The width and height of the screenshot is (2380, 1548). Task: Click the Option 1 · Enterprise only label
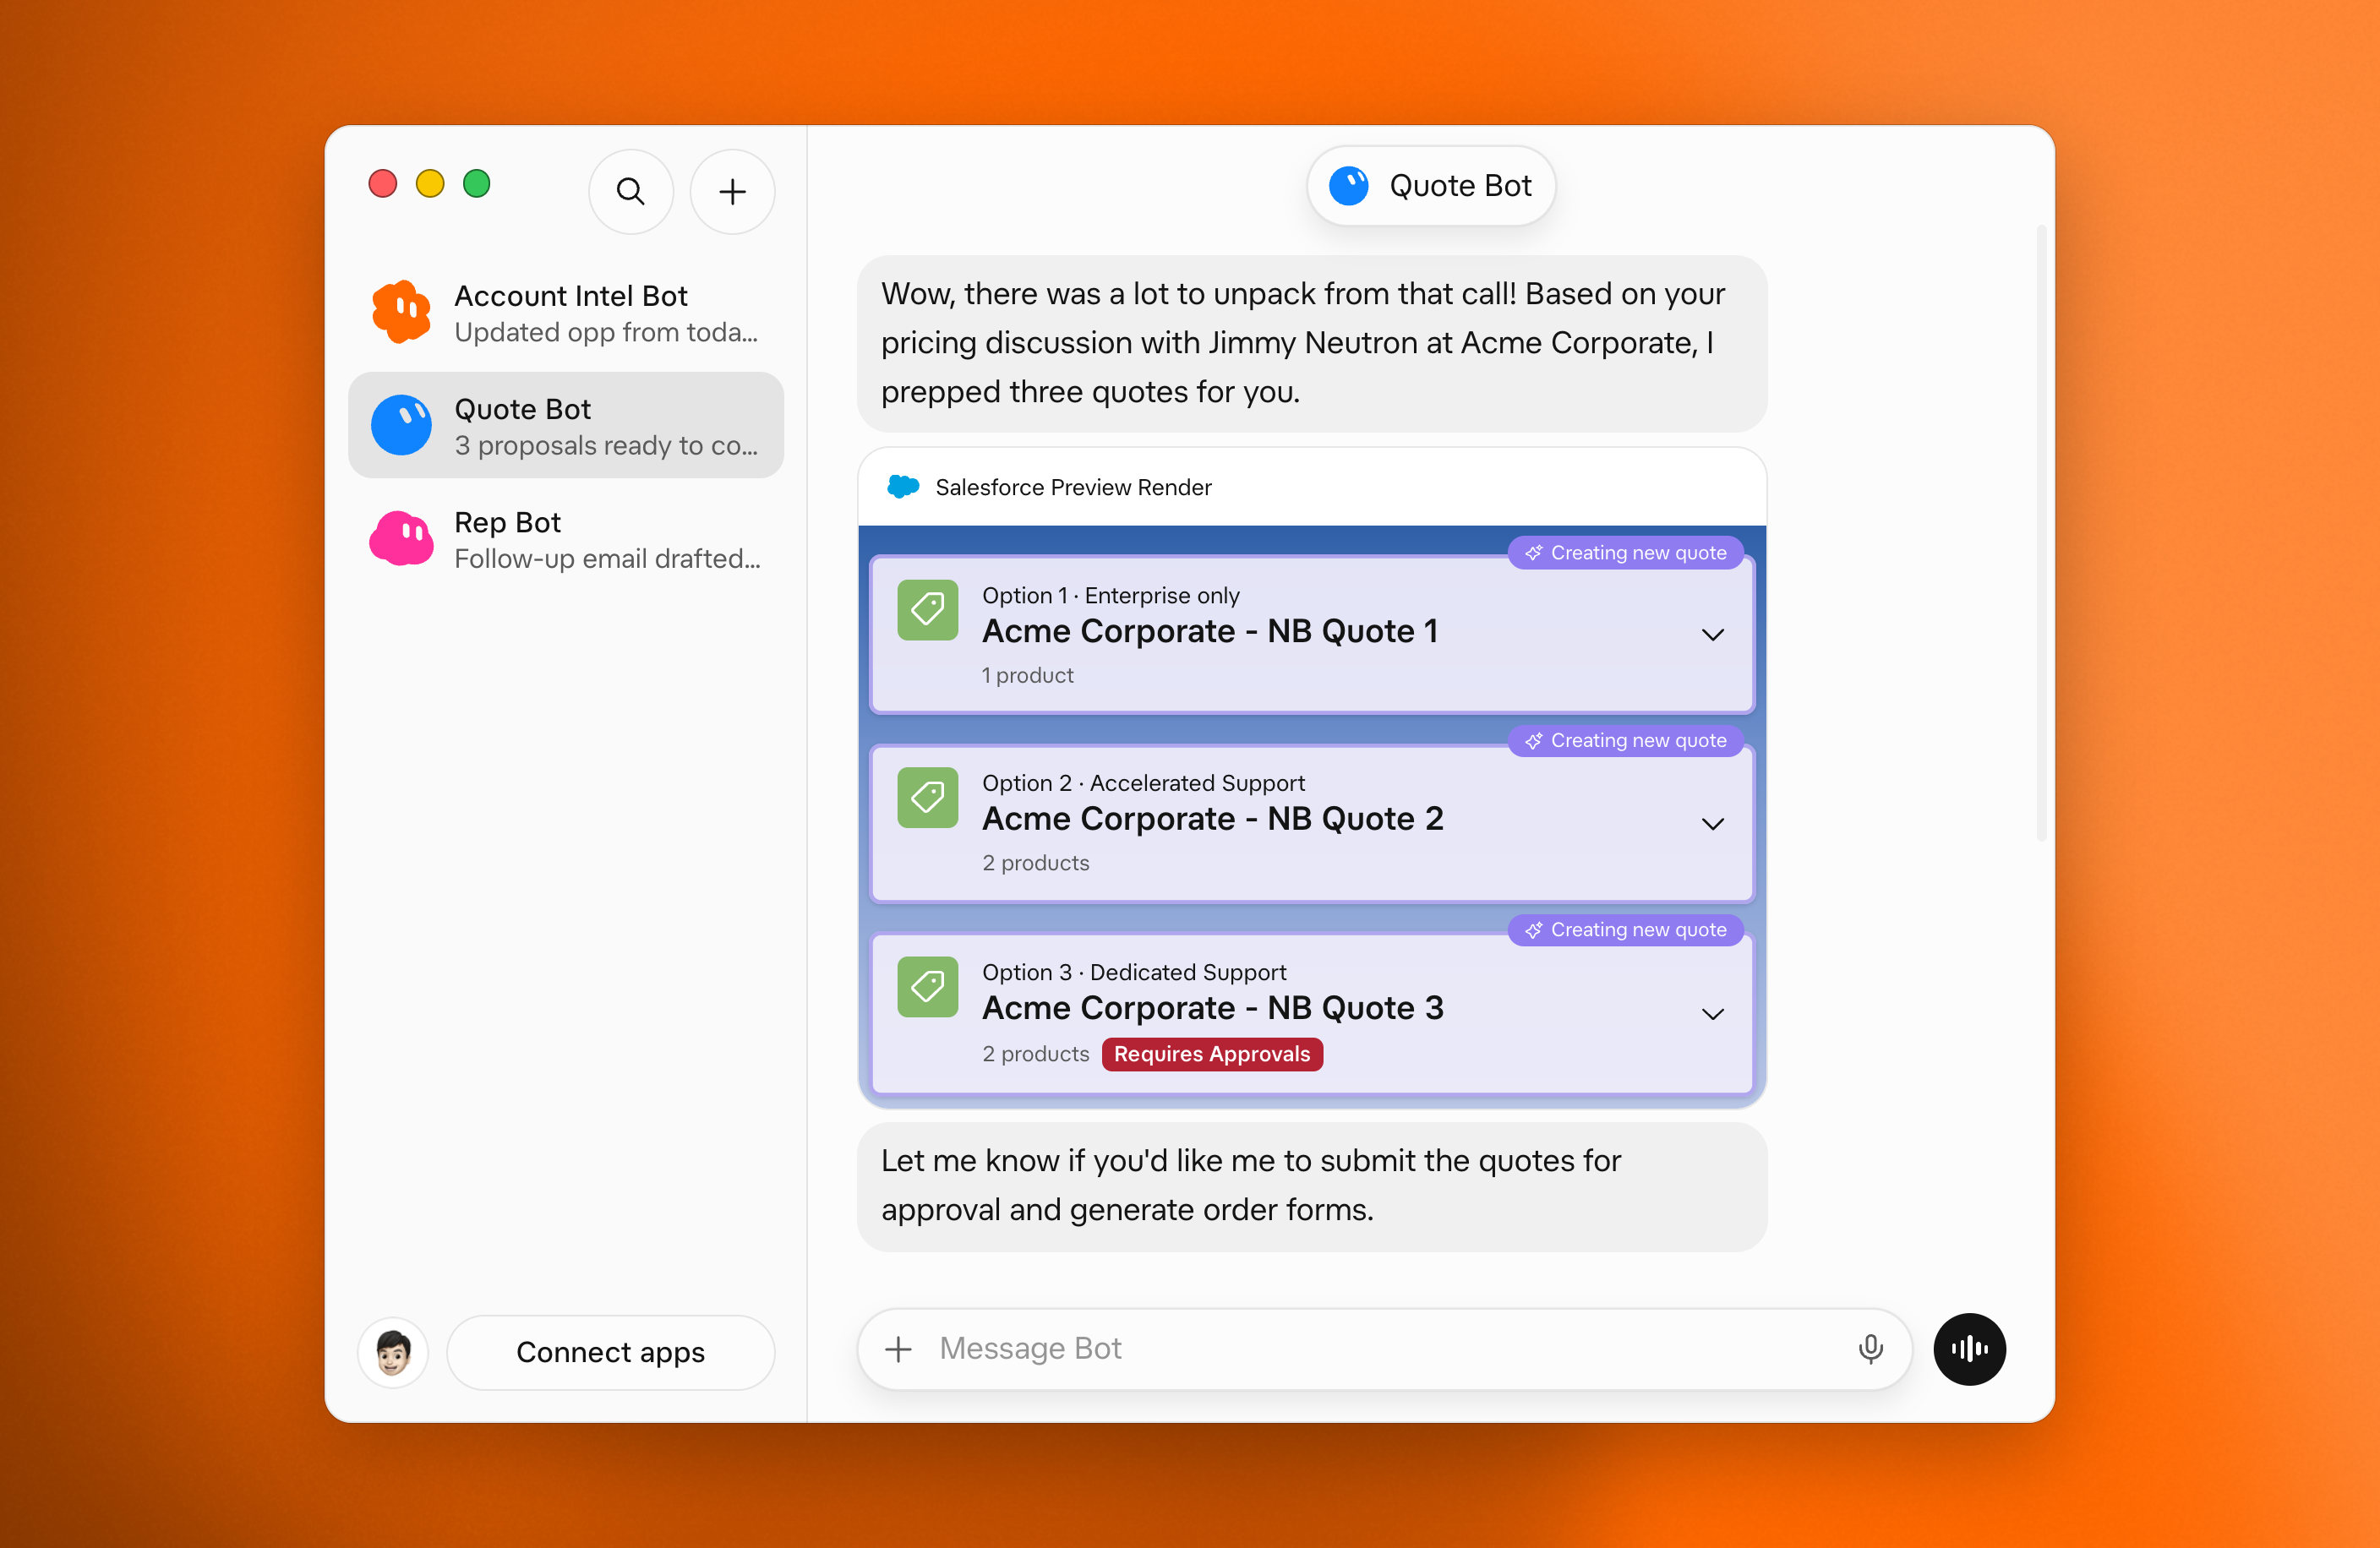click(1110, 595)
